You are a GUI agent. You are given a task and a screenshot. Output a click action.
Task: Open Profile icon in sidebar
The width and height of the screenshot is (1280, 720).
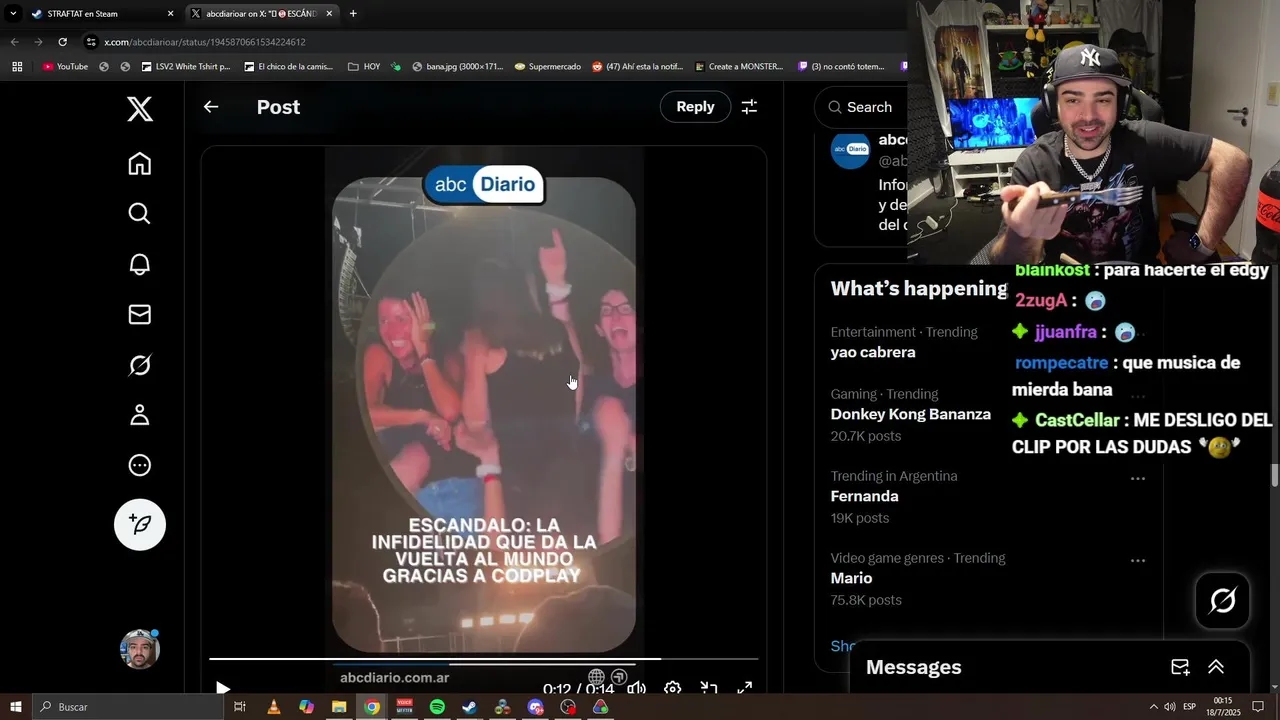point(140,415)
